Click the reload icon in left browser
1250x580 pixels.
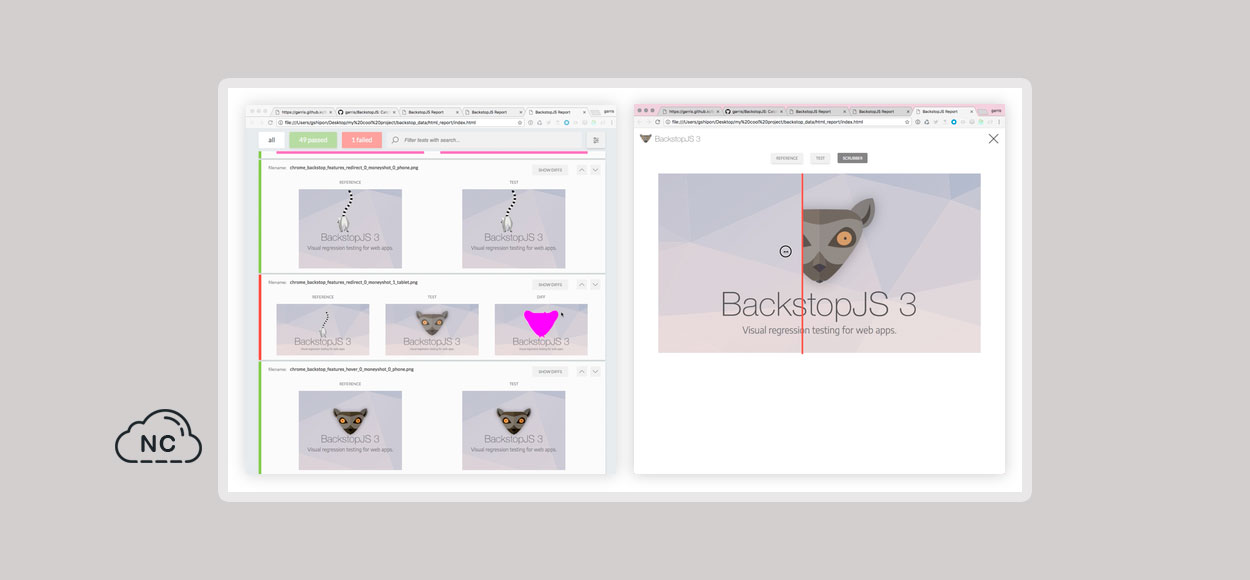(270, 122)
